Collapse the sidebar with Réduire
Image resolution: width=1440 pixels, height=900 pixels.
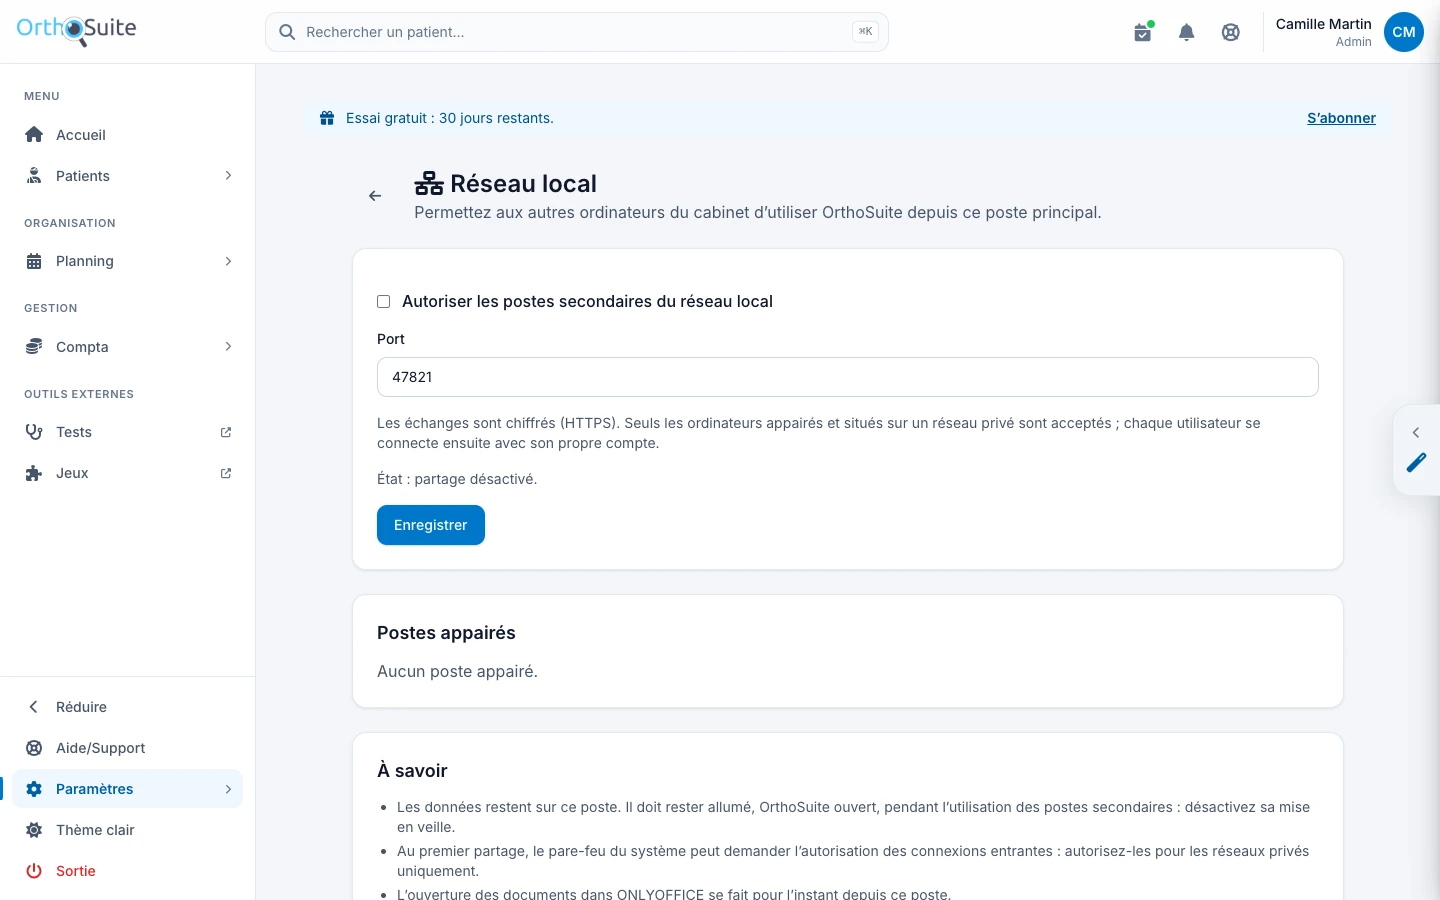[128, 707]
